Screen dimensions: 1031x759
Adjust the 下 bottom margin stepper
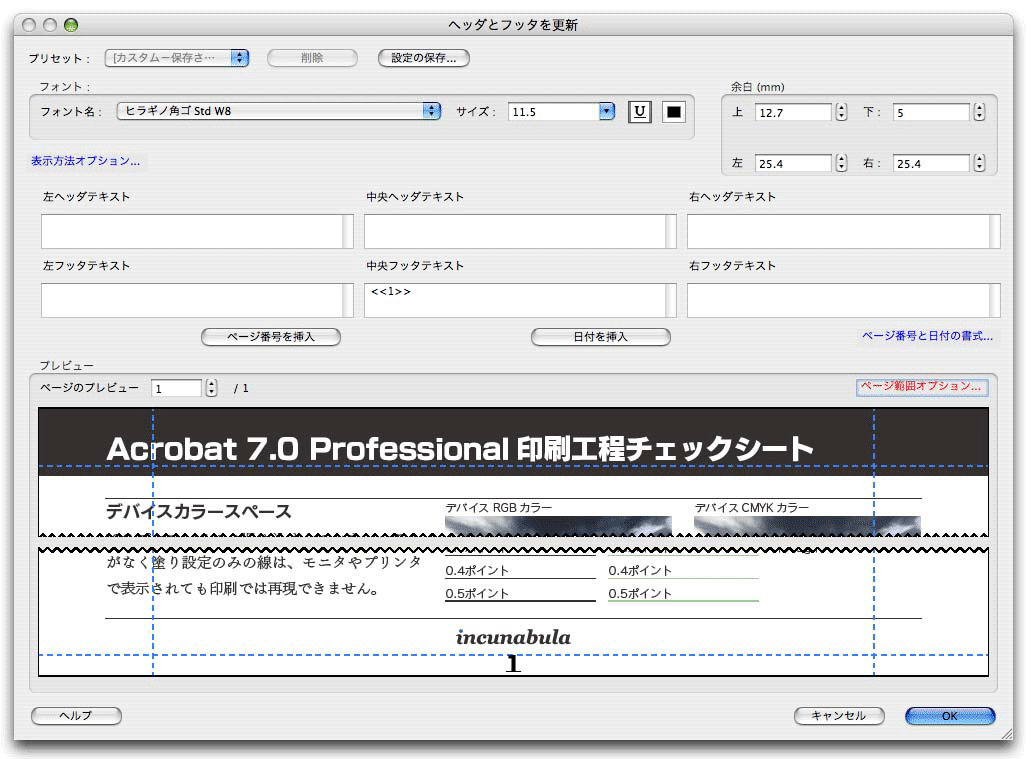click(979, 112)
